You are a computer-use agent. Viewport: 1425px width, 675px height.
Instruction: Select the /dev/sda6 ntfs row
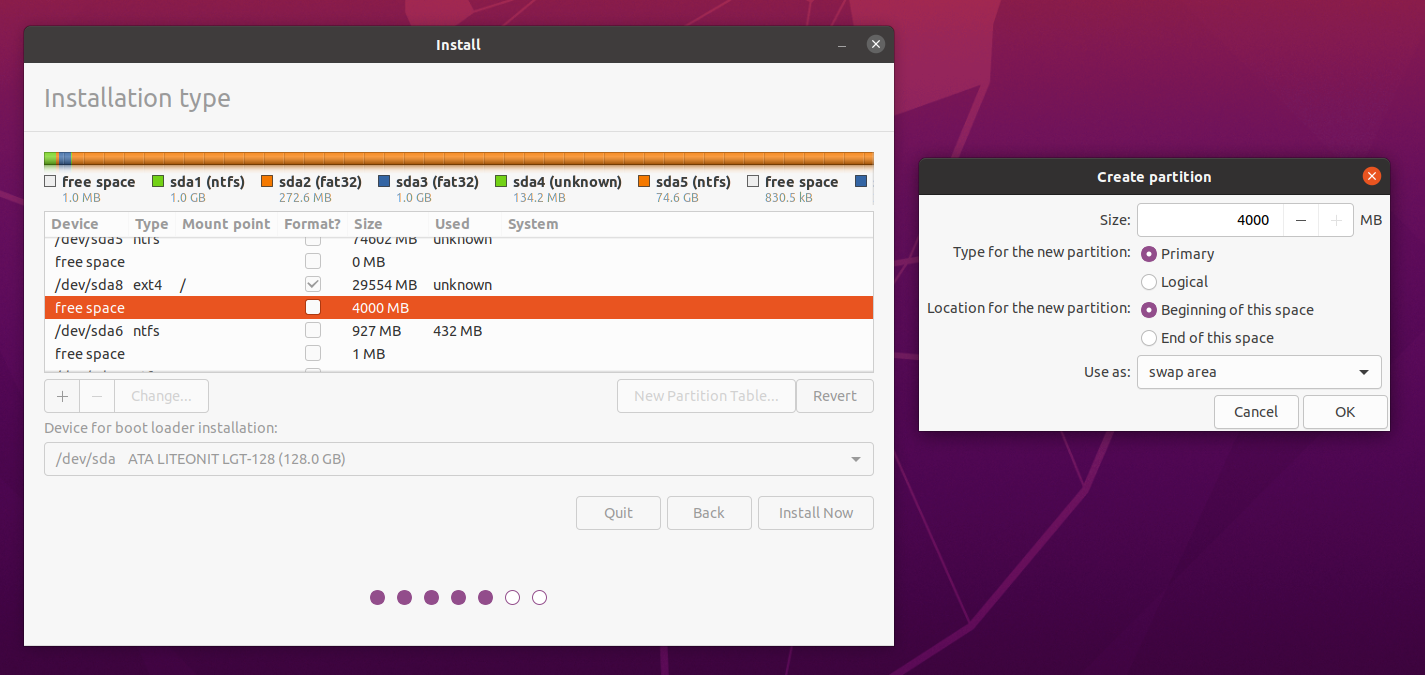tap(459, 331)
